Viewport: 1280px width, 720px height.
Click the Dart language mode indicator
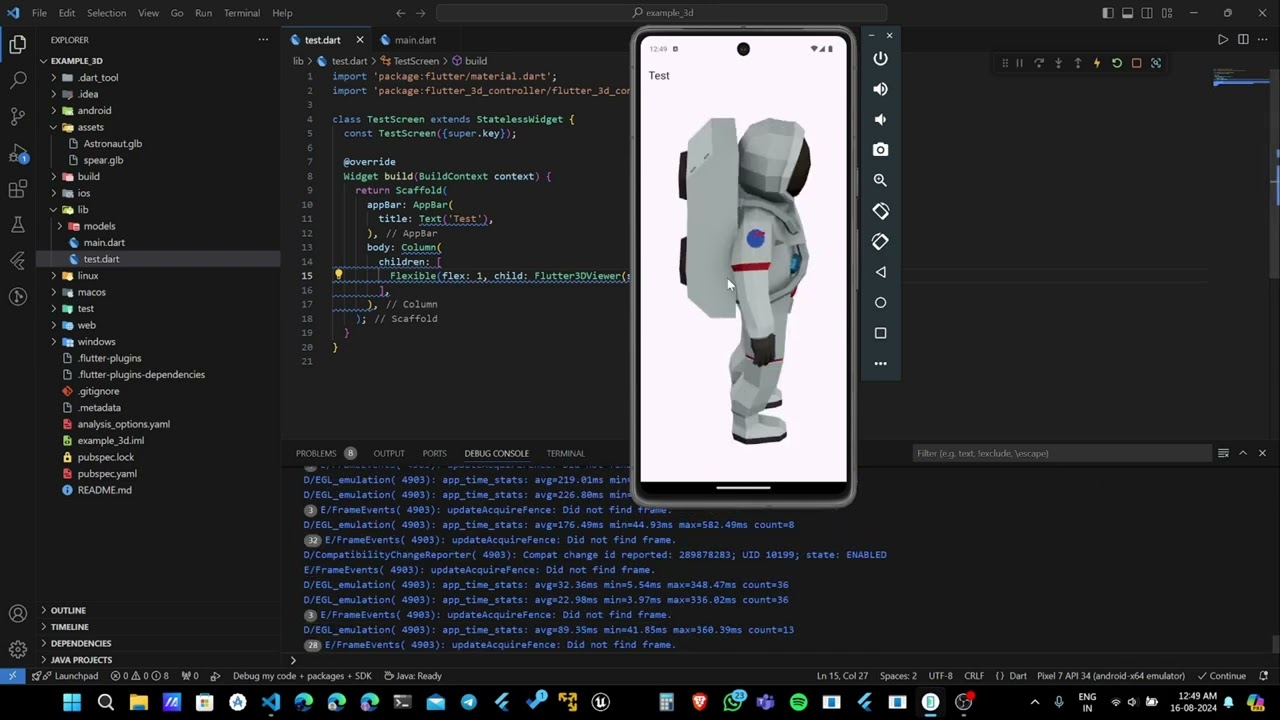tap(1018, 676)
